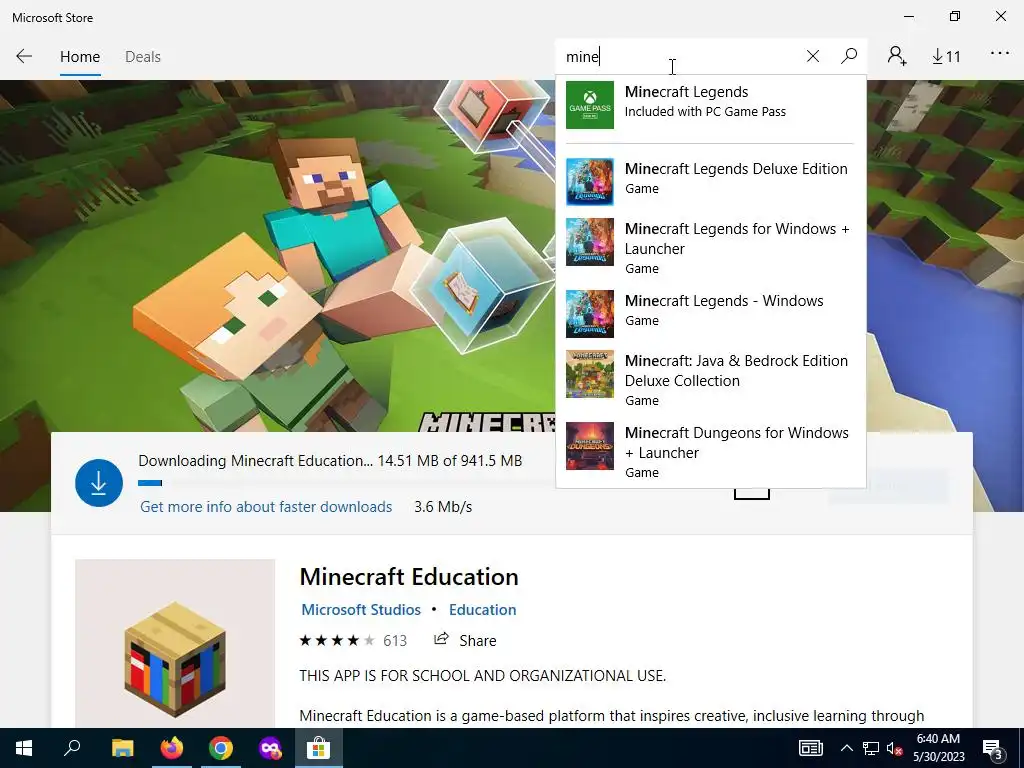Clear the search box text
Screen dimensions: 1024x768
click(x=812, y=56)
